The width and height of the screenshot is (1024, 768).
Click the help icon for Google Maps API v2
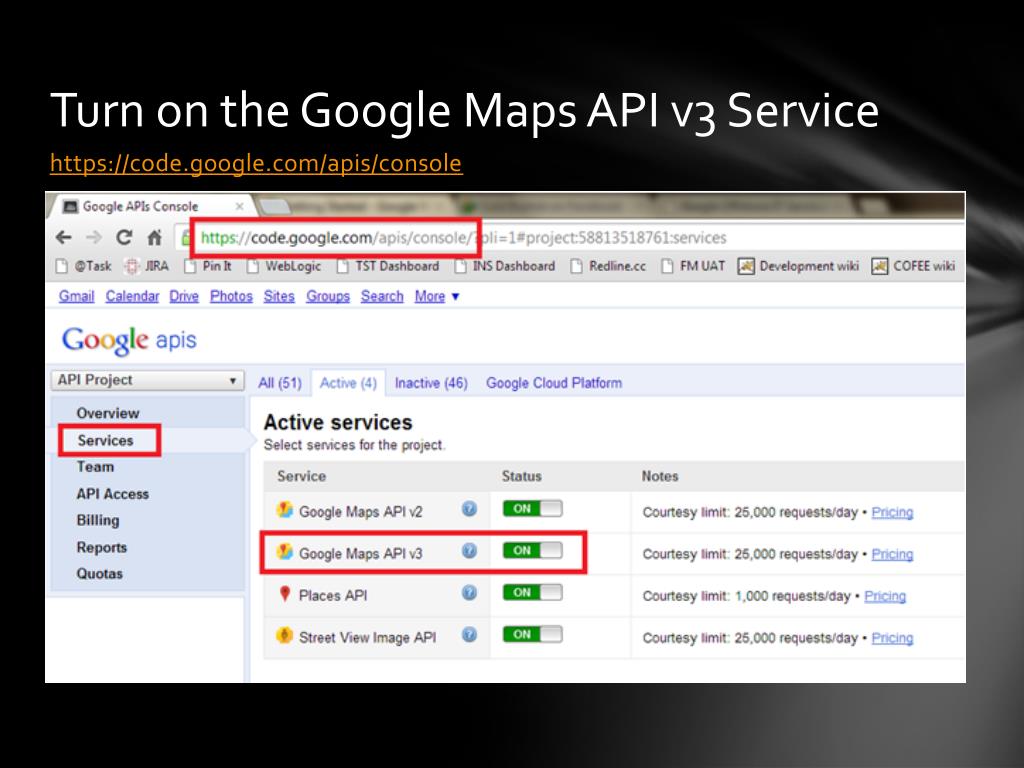point(469,509)
